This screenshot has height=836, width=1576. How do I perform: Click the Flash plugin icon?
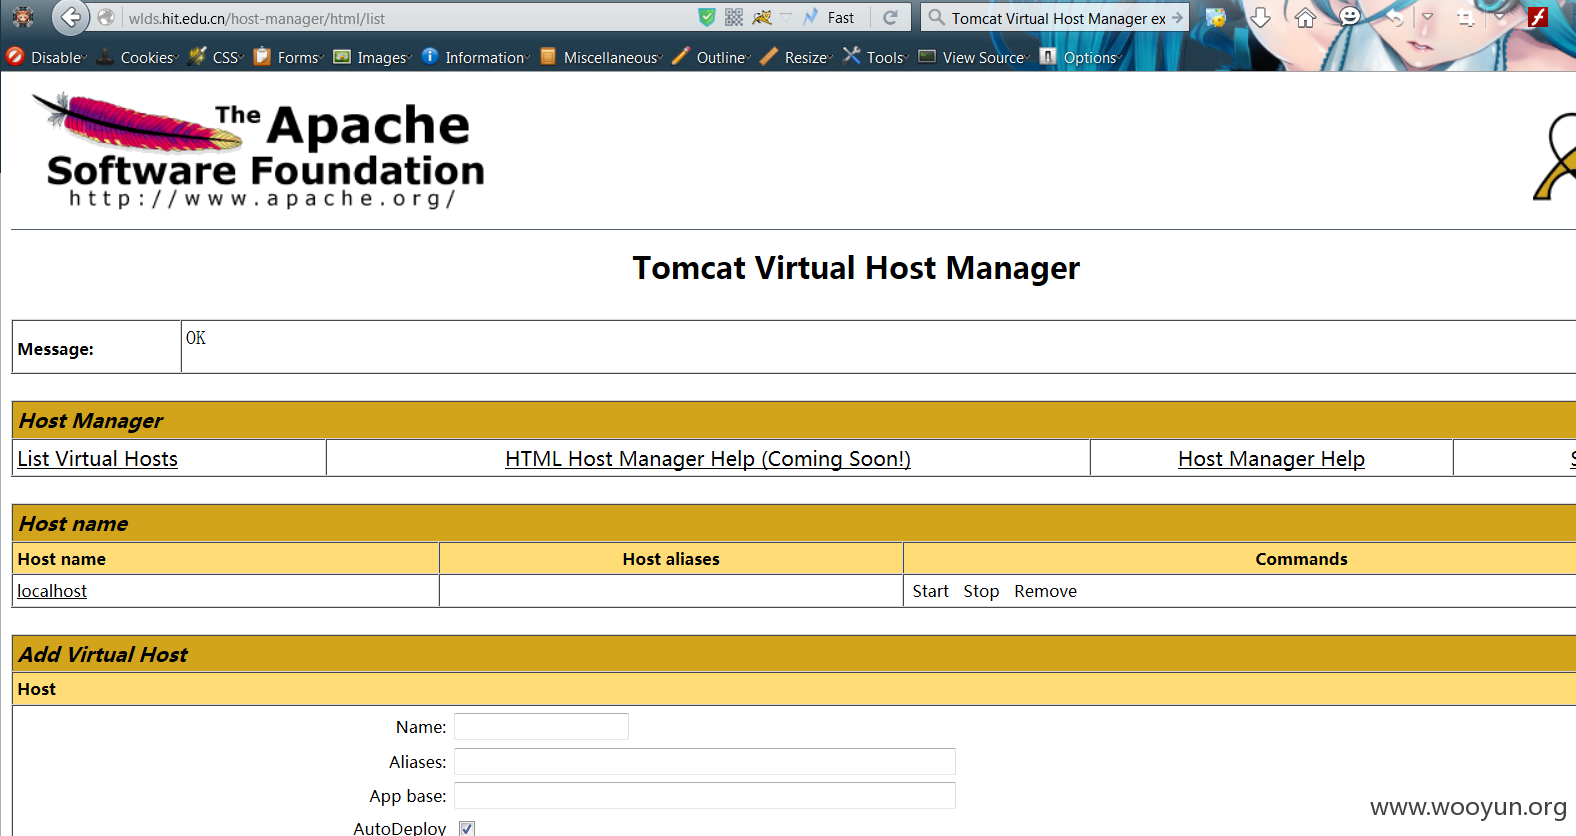tap(1538, 17)
